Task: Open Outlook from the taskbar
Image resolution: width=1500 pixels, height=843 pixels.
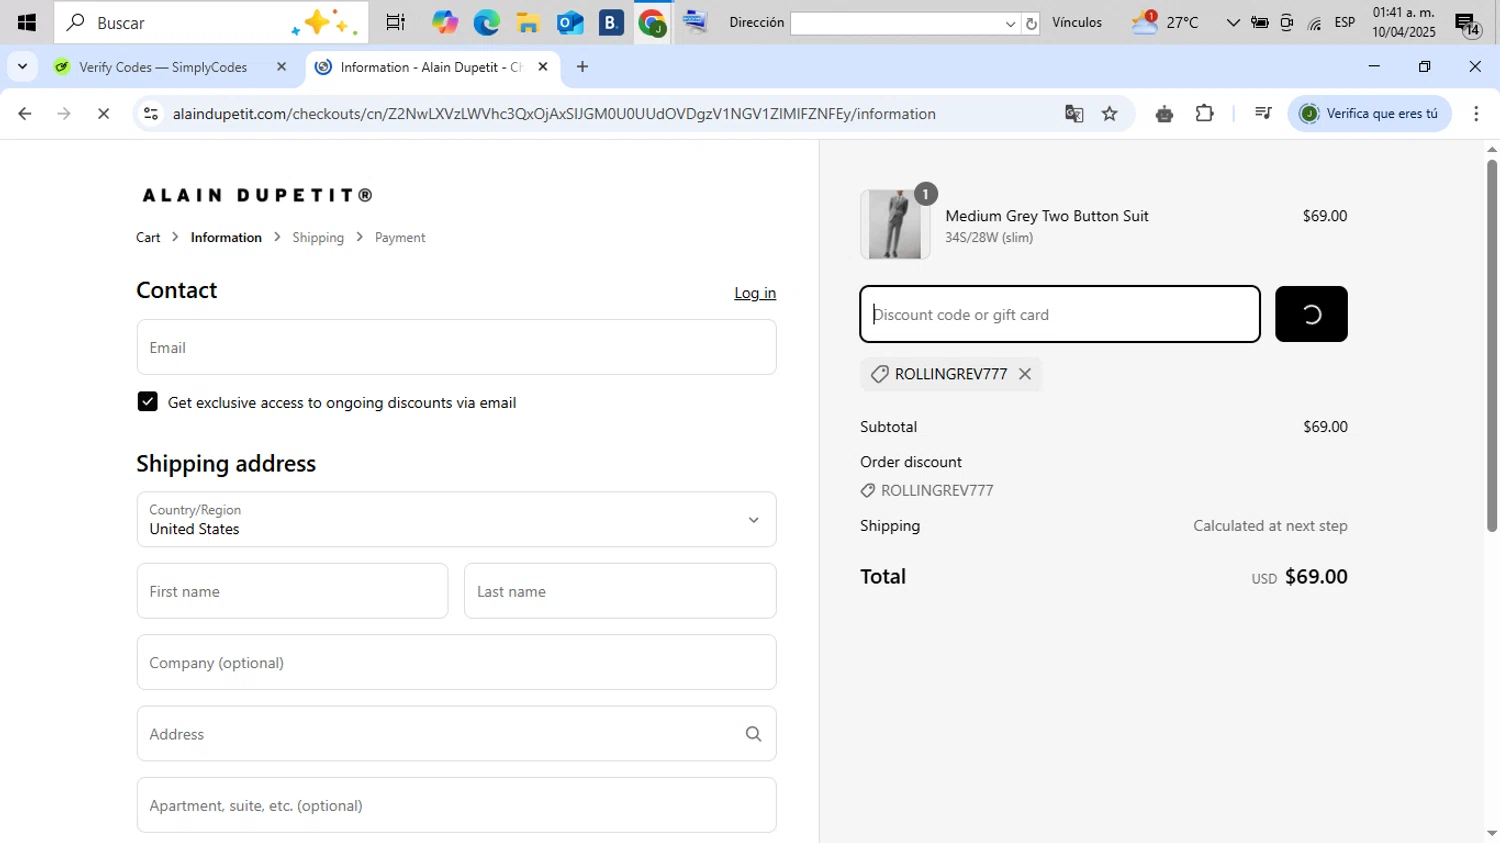Action: [x=570, y=22]
